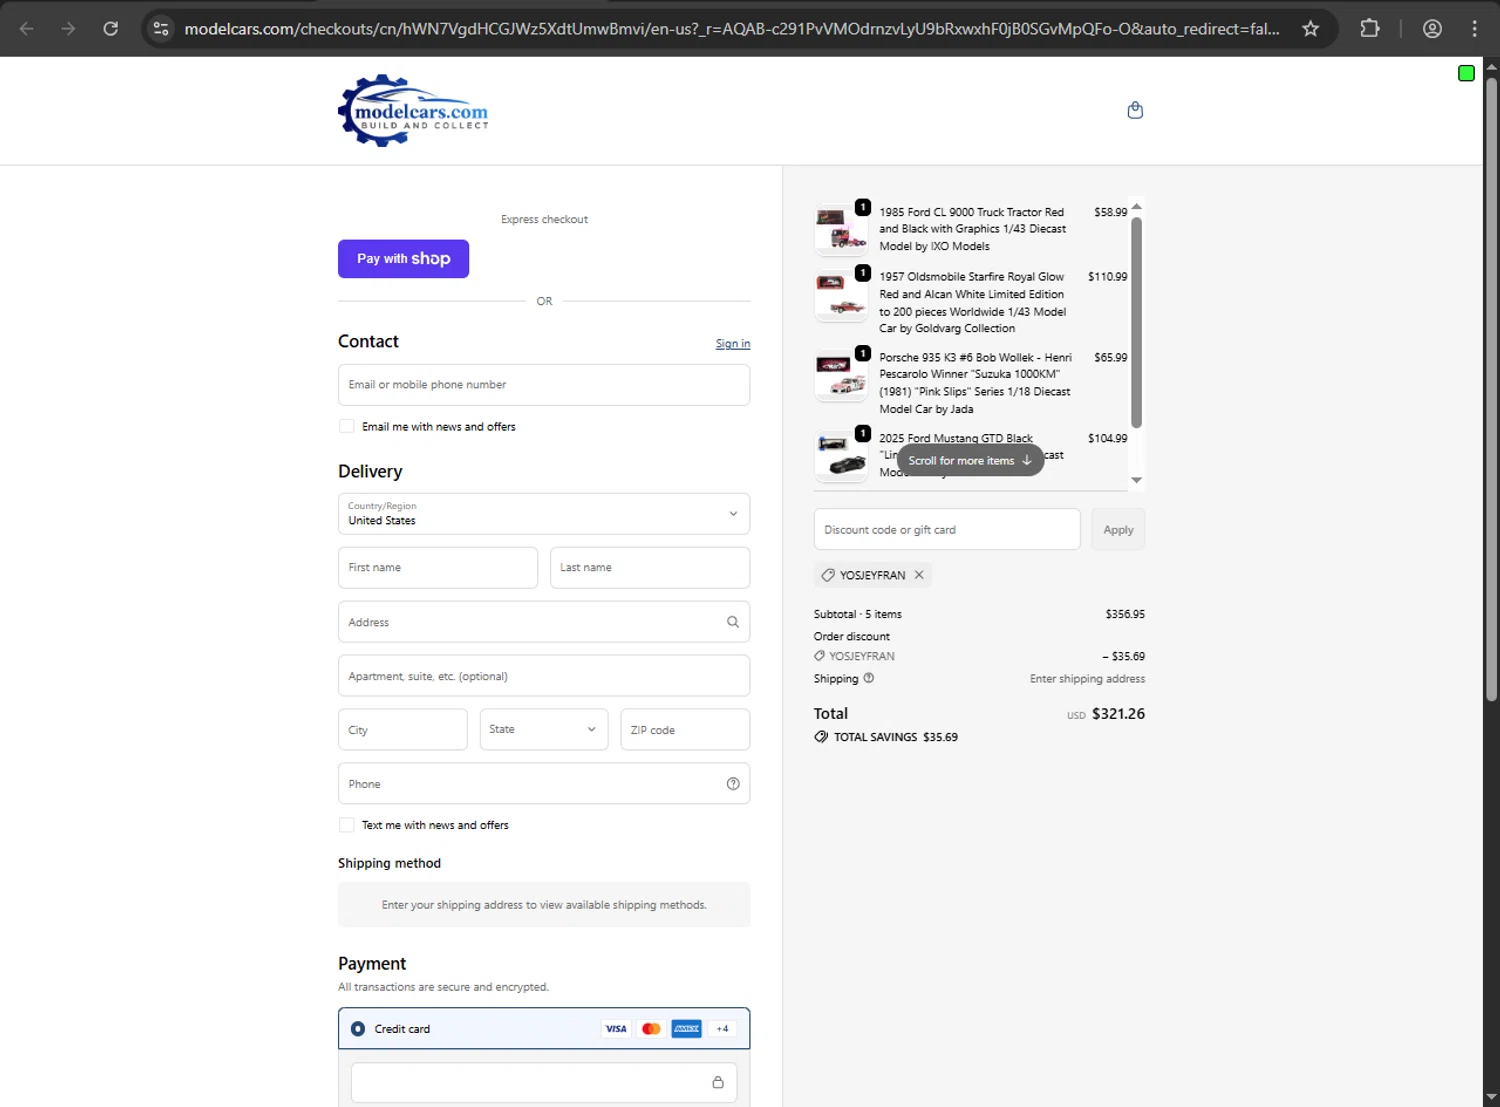Click TOTAL SAVINGS $35.69 text
The height and width of the screenshot is (1107, 1500).
click(x=895, y=737)
